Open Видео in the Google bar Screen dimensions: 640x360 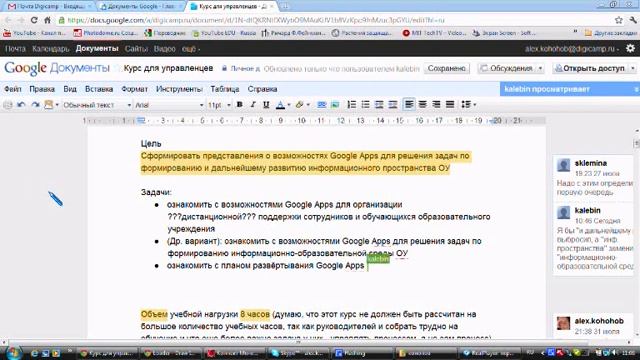coord(164,49)
